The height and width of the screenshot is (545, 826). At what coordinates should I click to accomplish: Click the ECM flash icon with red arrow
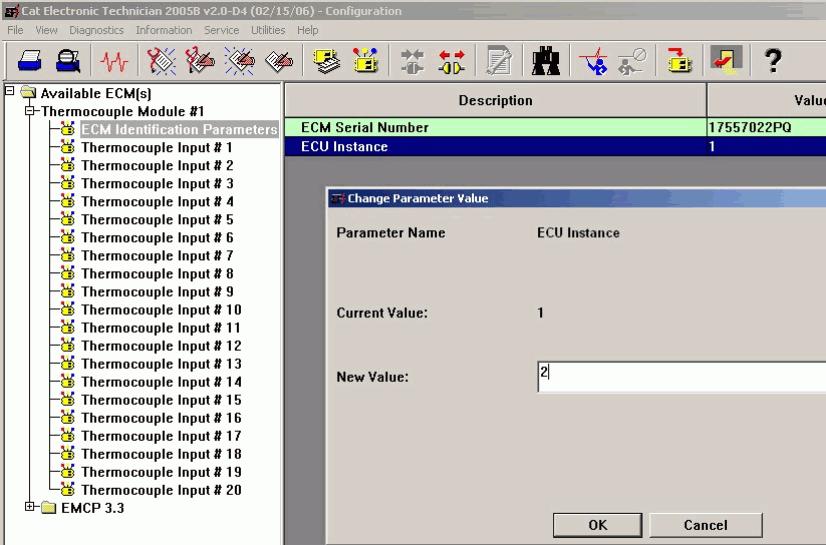point(679,61)
